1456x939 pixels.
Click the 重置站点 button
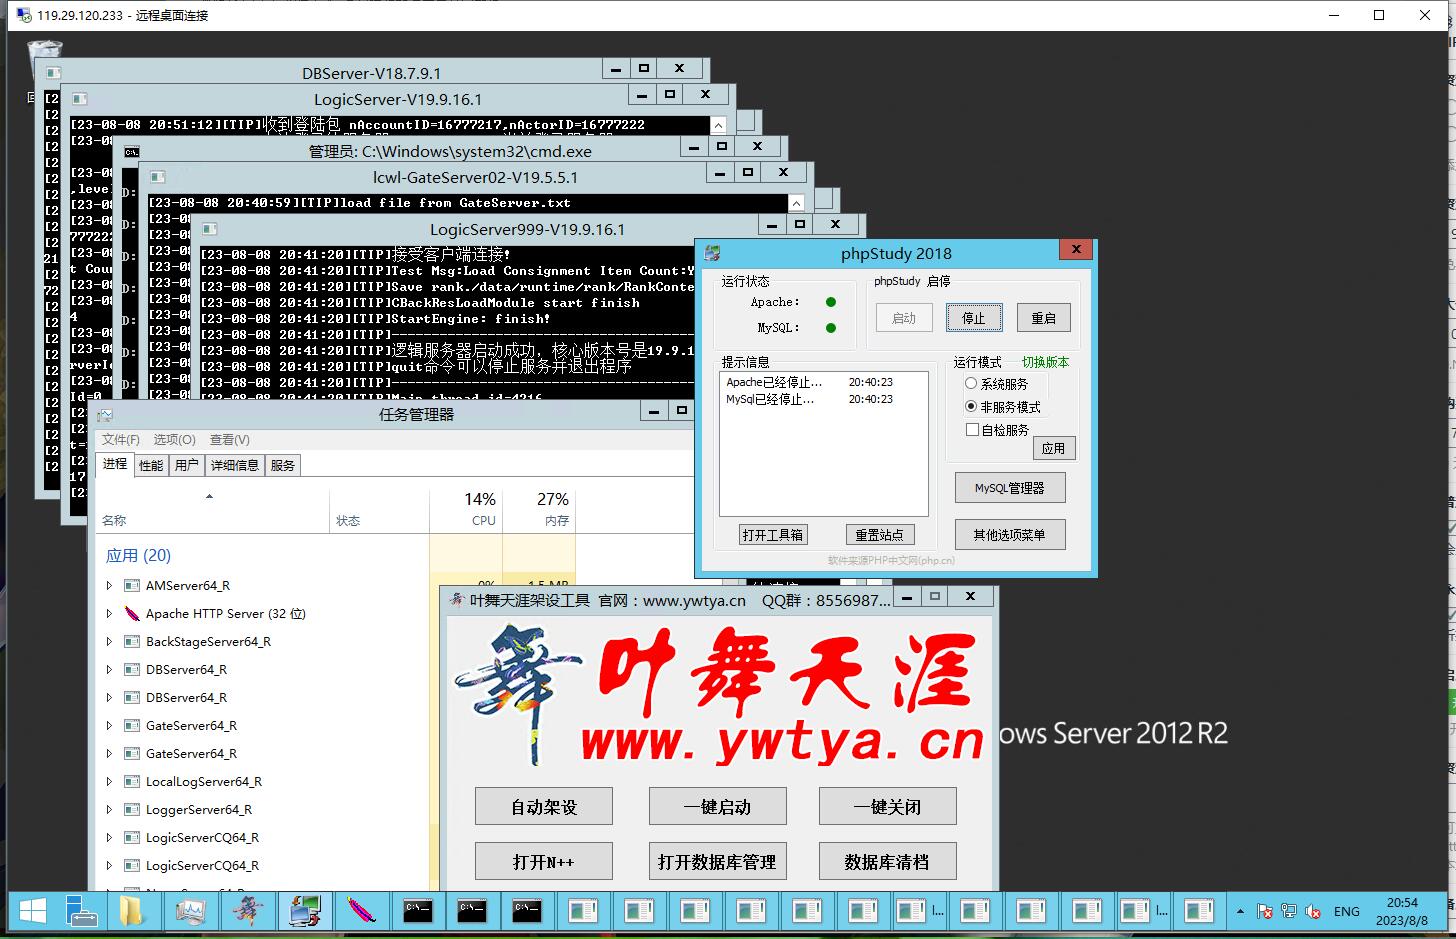click(x=879, y=535)
